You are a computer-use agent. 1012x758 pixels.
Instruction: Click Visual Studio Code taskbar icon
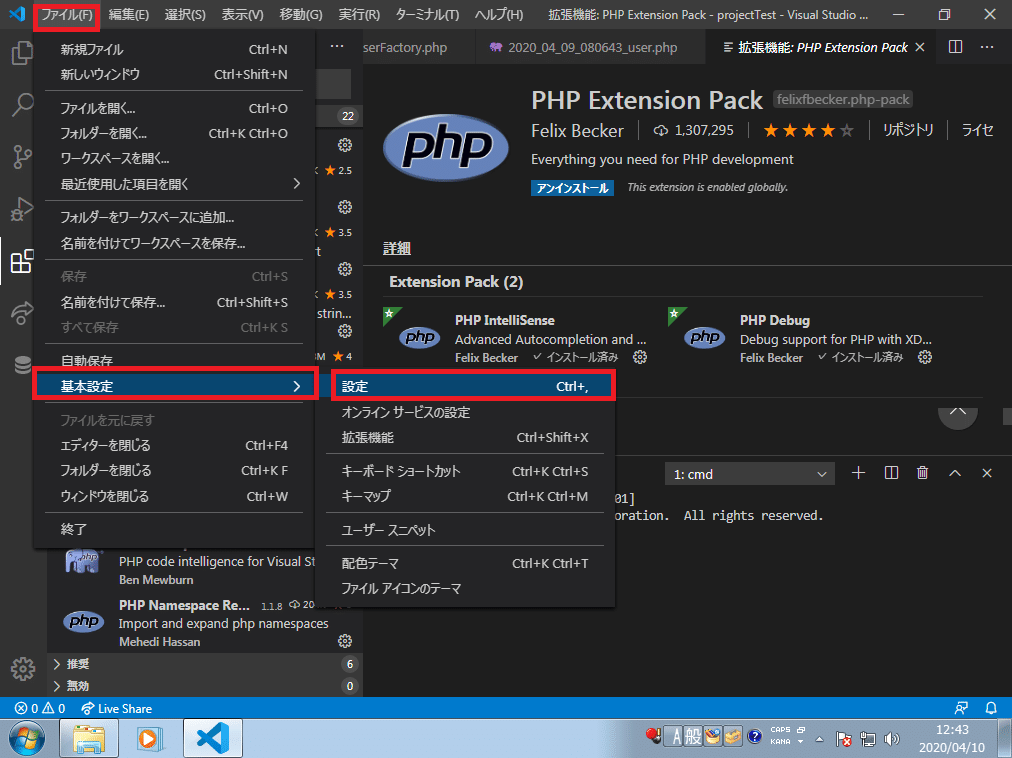pyautogui.click(x=213, y=738)
